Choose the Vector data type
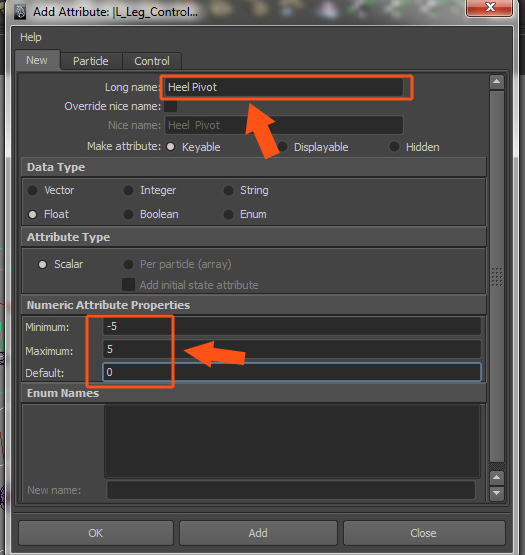This screenshot has height=555, width=525. [33, 190]
